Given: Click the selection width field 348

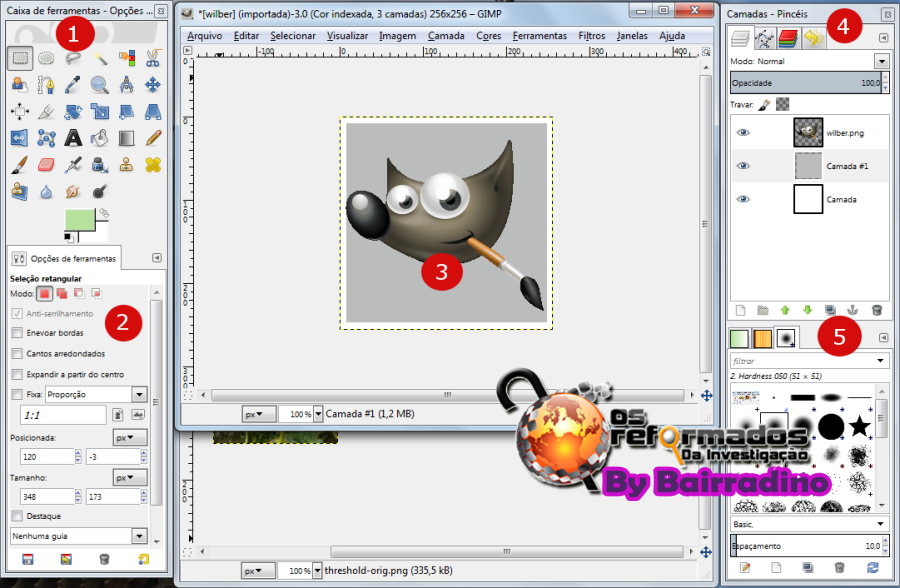Looking at the screenshot, I should 46,497.
